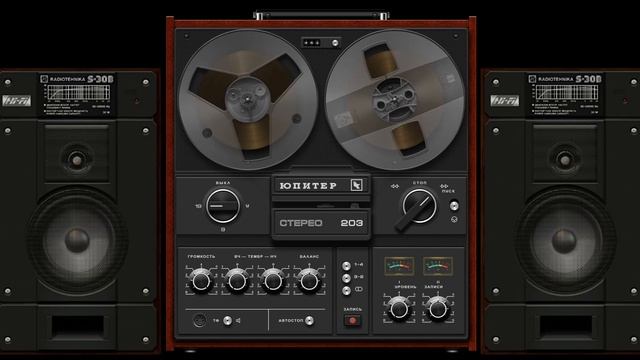Click the right tape reel
This screenshot has width=640, height=360.
point(395,100)
